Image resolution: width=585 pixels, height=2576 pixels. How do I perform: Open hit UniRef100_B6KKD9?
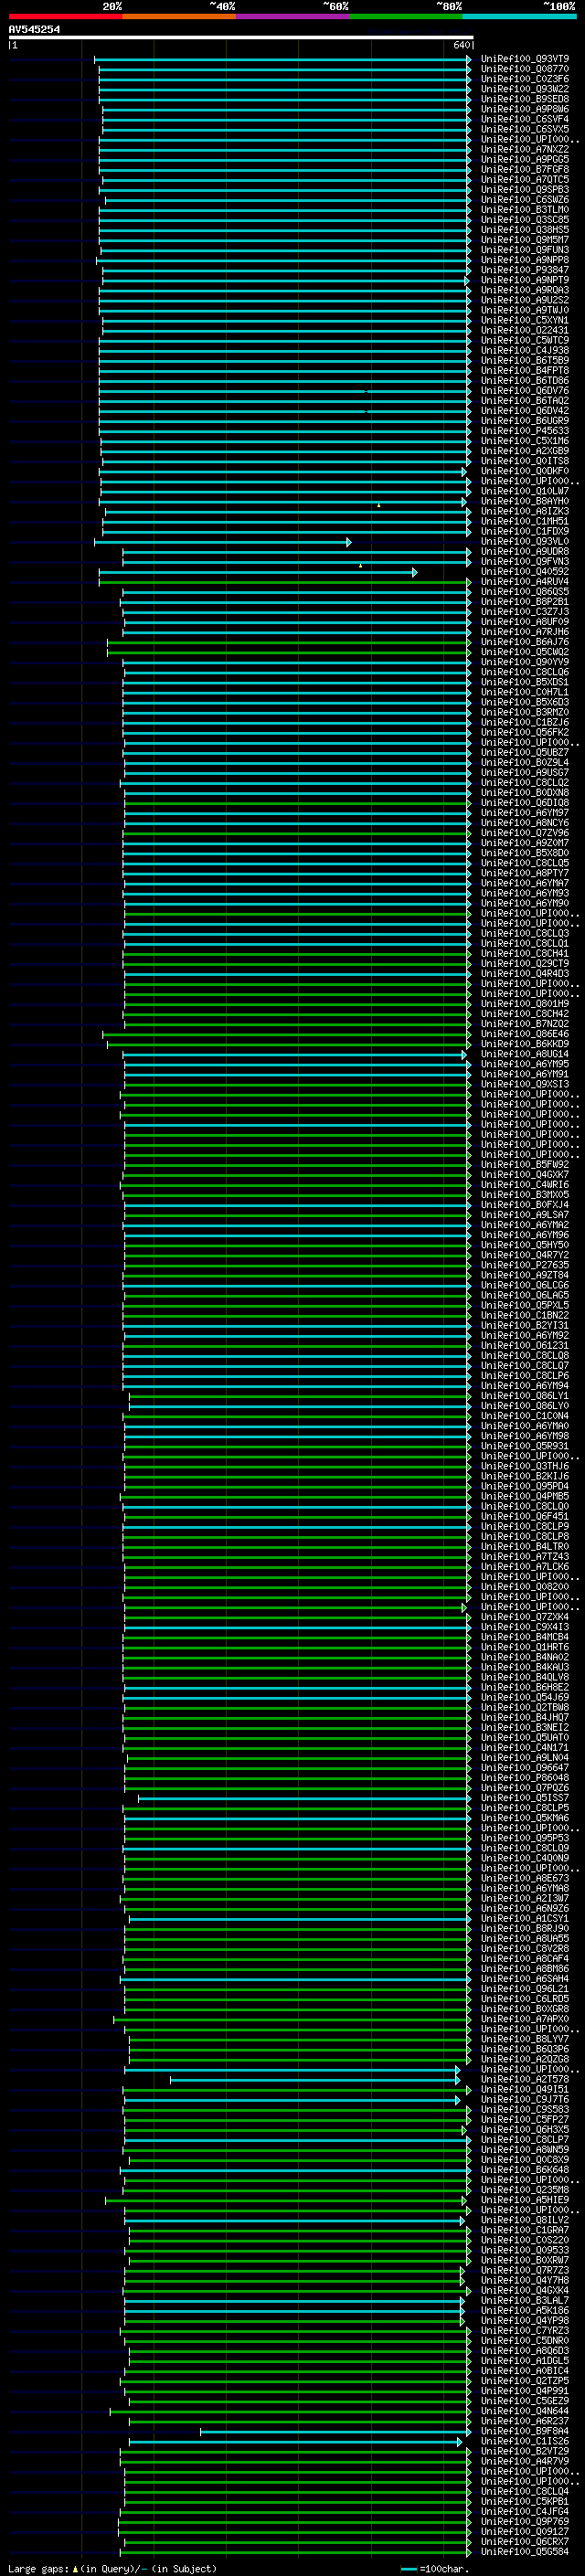[x=525, y=1044]
